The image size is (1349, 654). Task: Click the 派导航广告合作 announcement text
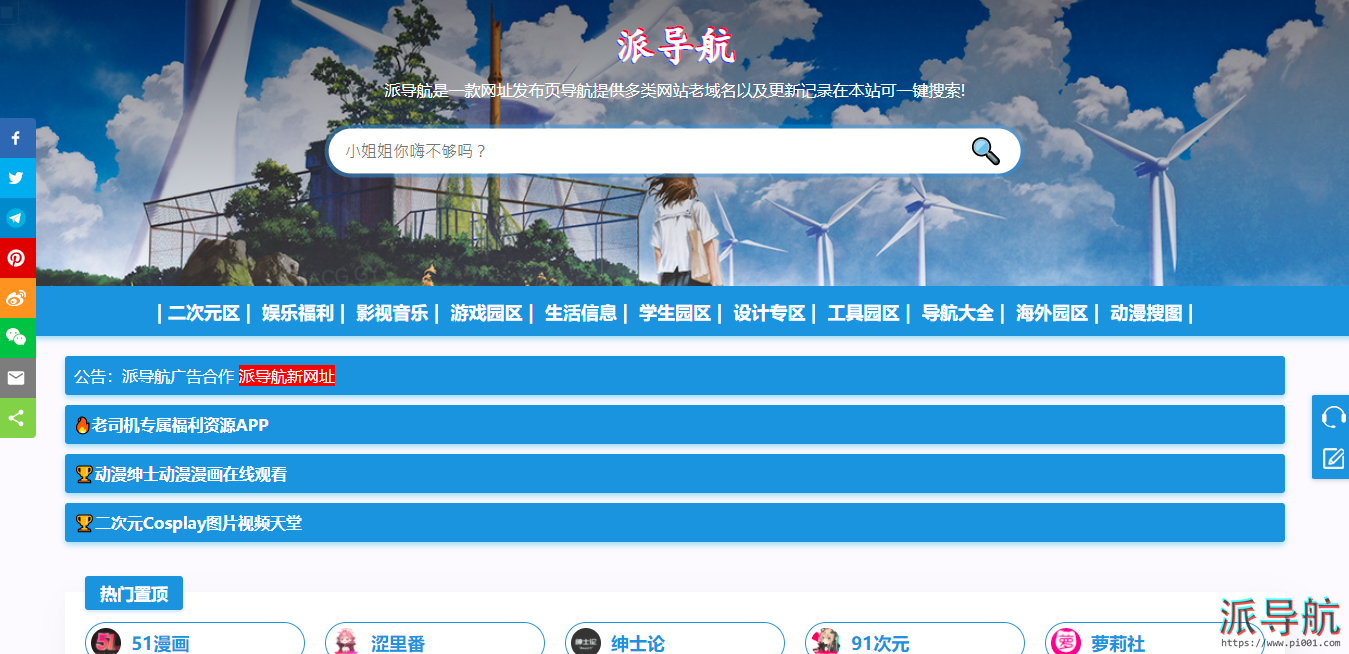click(178, 376)
